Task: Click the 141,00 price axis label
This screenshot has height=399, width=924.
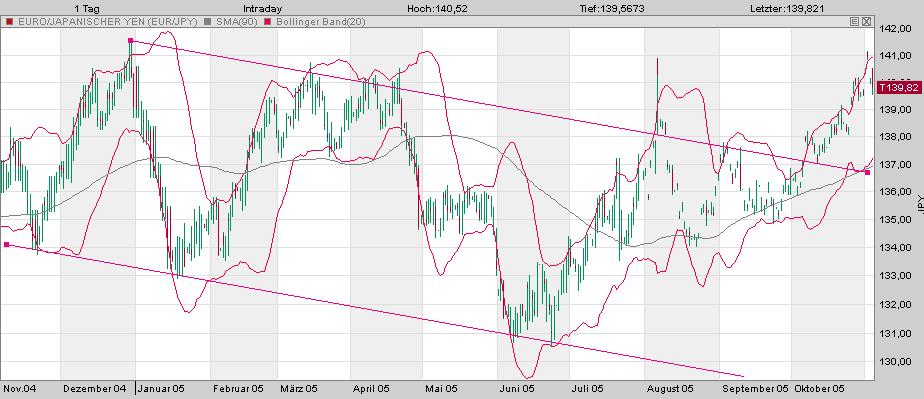Action: pyautogui.click(x=895, y=56)
